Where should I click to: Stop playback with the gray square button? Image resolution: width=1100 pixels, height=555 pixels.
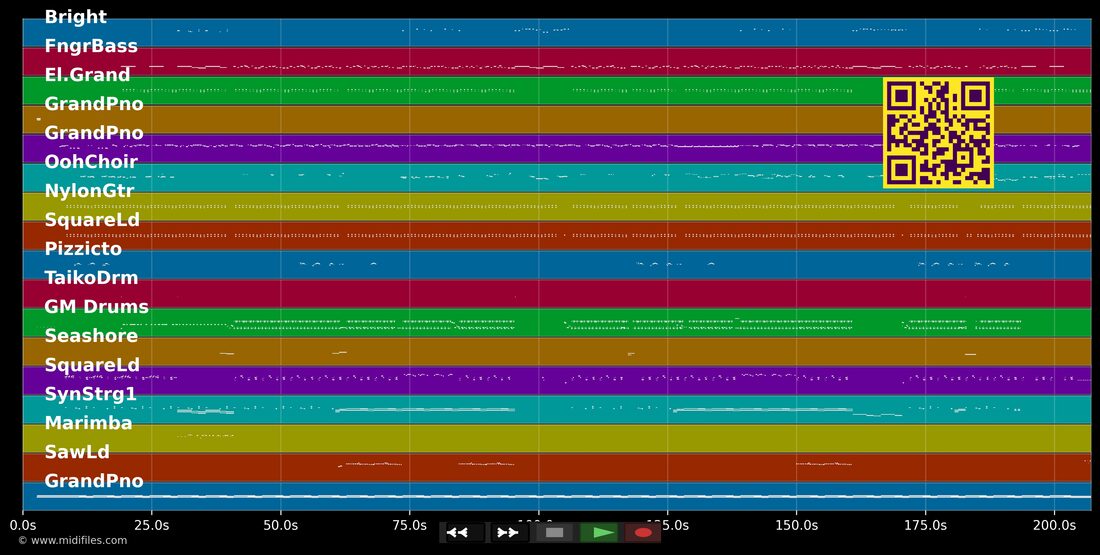pyautogui.click(x=554, y=533)
